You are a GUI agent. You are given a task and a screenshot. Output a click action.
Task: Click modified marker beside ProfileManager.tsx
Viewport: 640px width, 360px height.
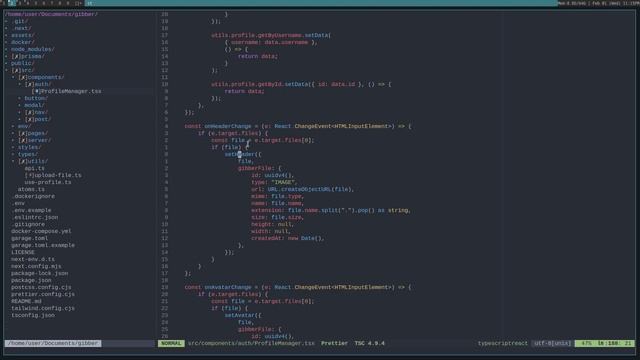pos(36,91)
